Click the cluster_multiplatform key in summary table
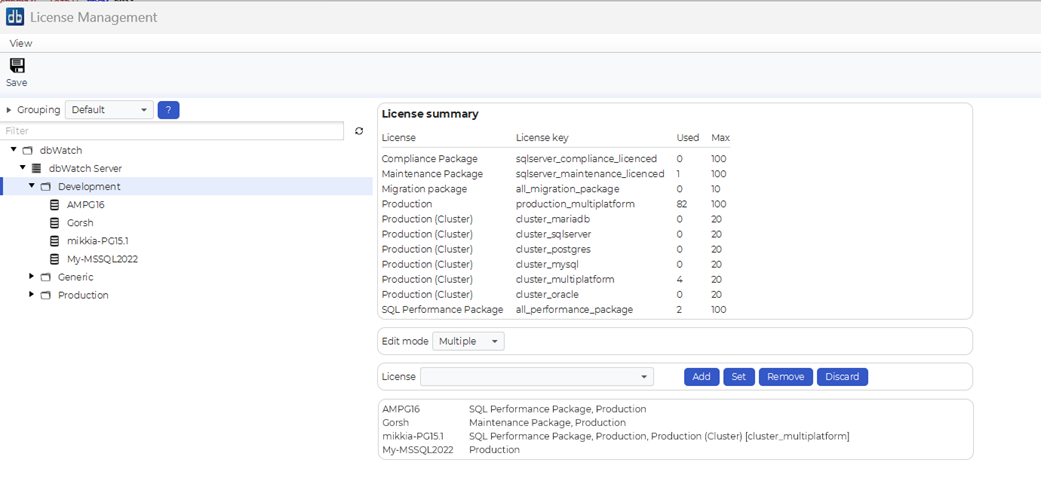Image resolution: width=1041 pixels, height=487 pixels. 565,279
